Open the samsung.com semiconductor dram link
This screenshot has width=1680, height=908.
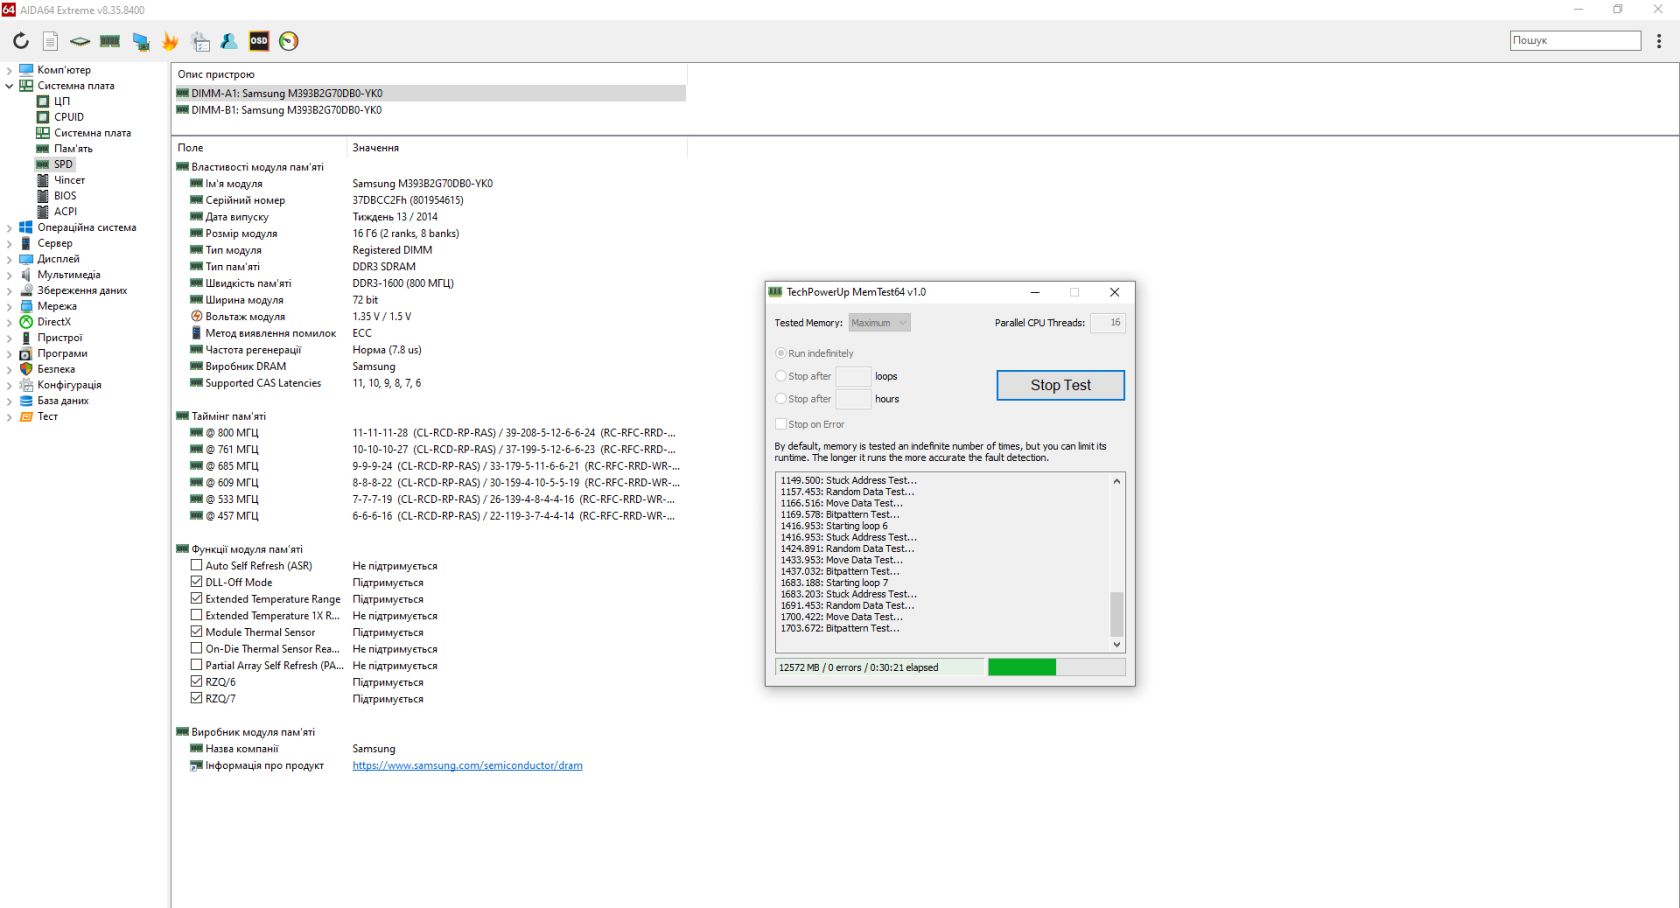tap(467, 766)
